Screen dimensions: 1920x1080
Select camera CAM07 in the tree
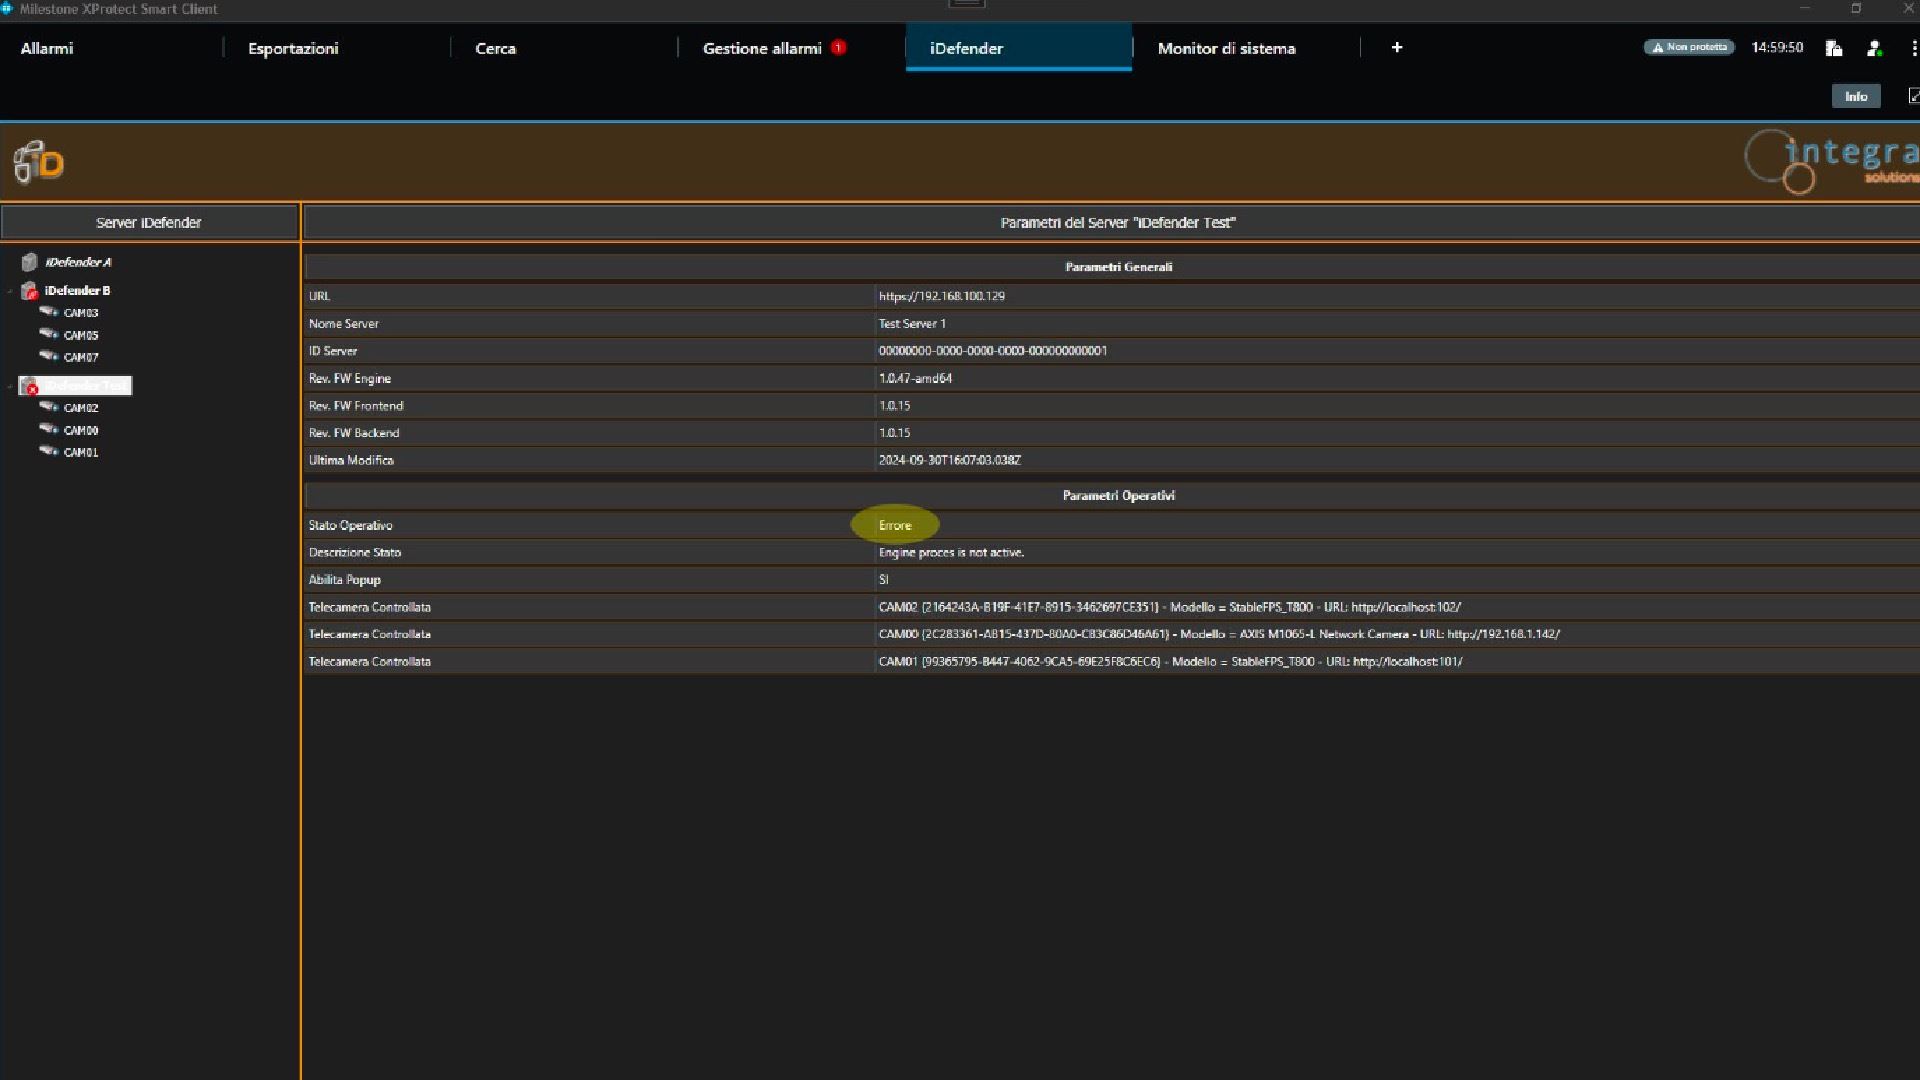point(81,357)
